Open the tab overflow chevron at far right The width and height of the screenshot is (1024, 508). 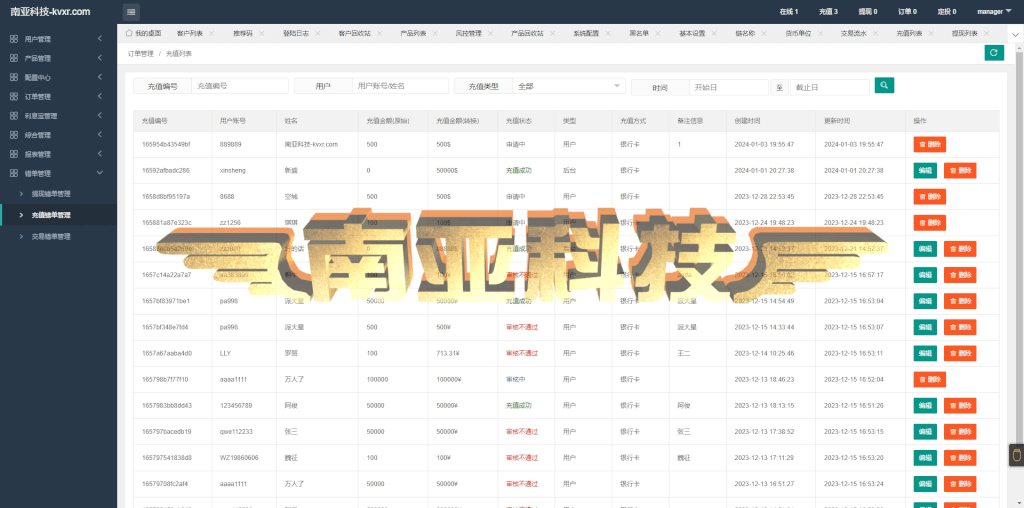(1015, 33)
